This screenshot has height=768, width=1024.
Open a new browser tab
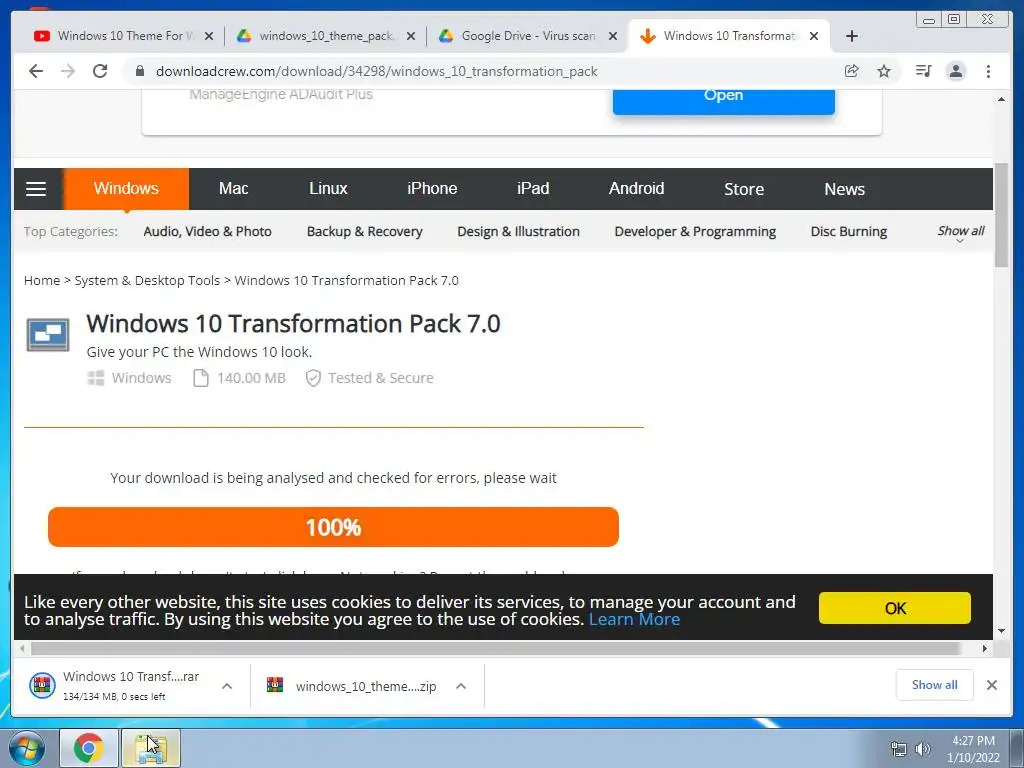tap(852, 36)
